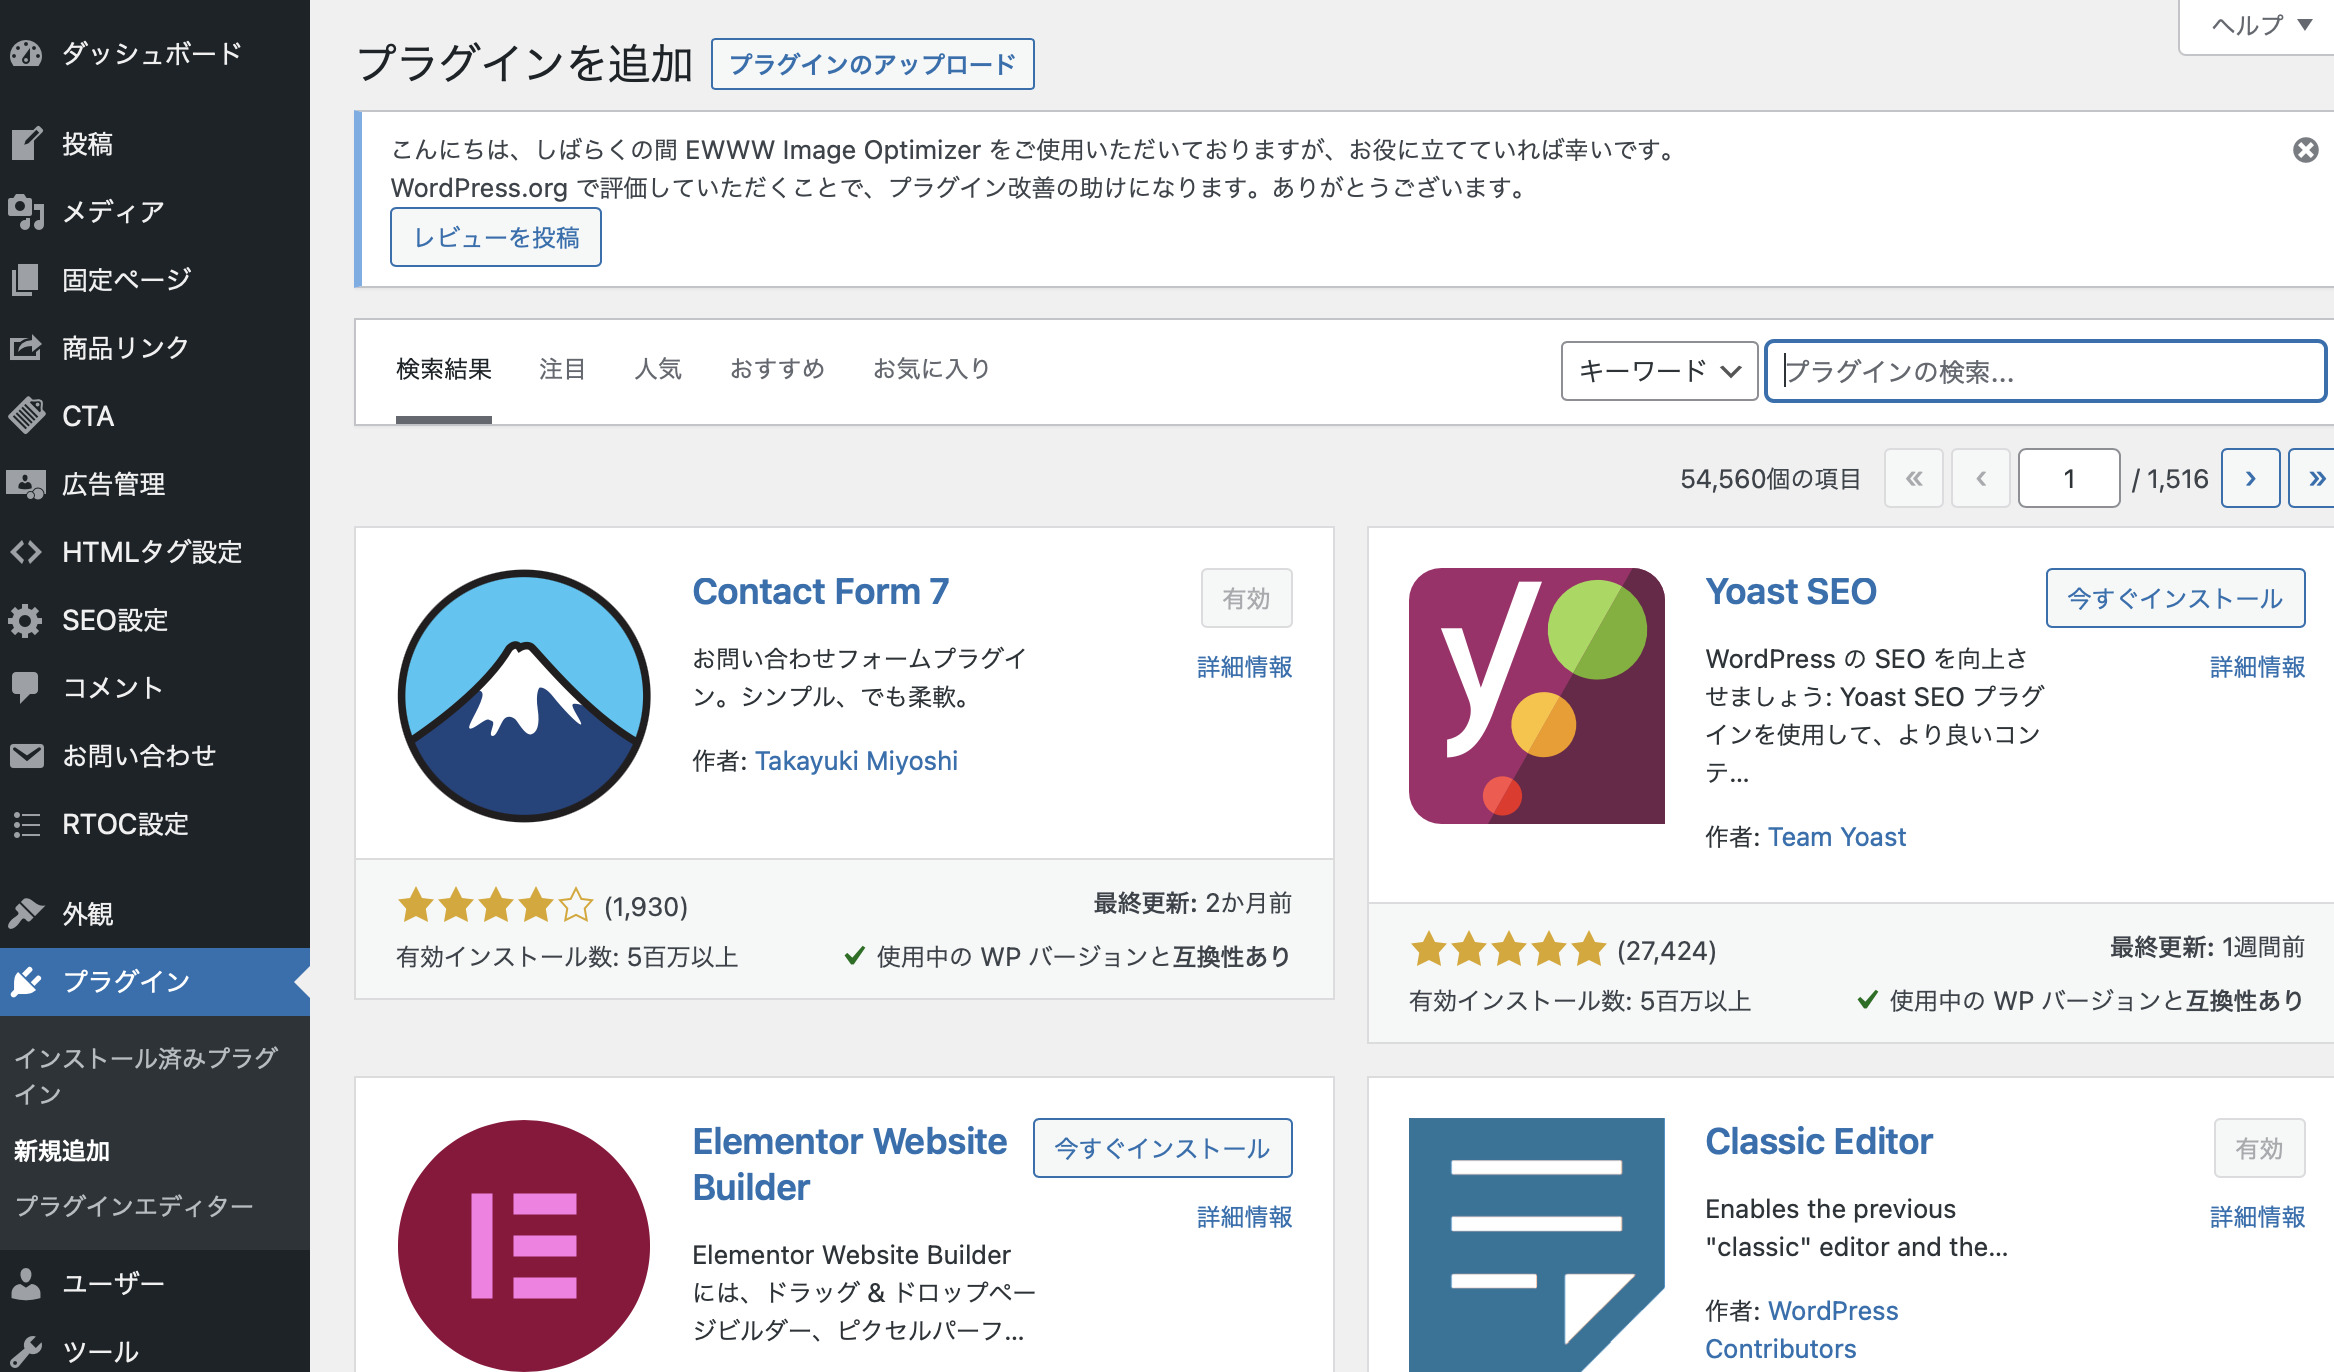2334x1372 pixels.
Task: Select the 検索結果 tab
Action: [x=444, y=369]
